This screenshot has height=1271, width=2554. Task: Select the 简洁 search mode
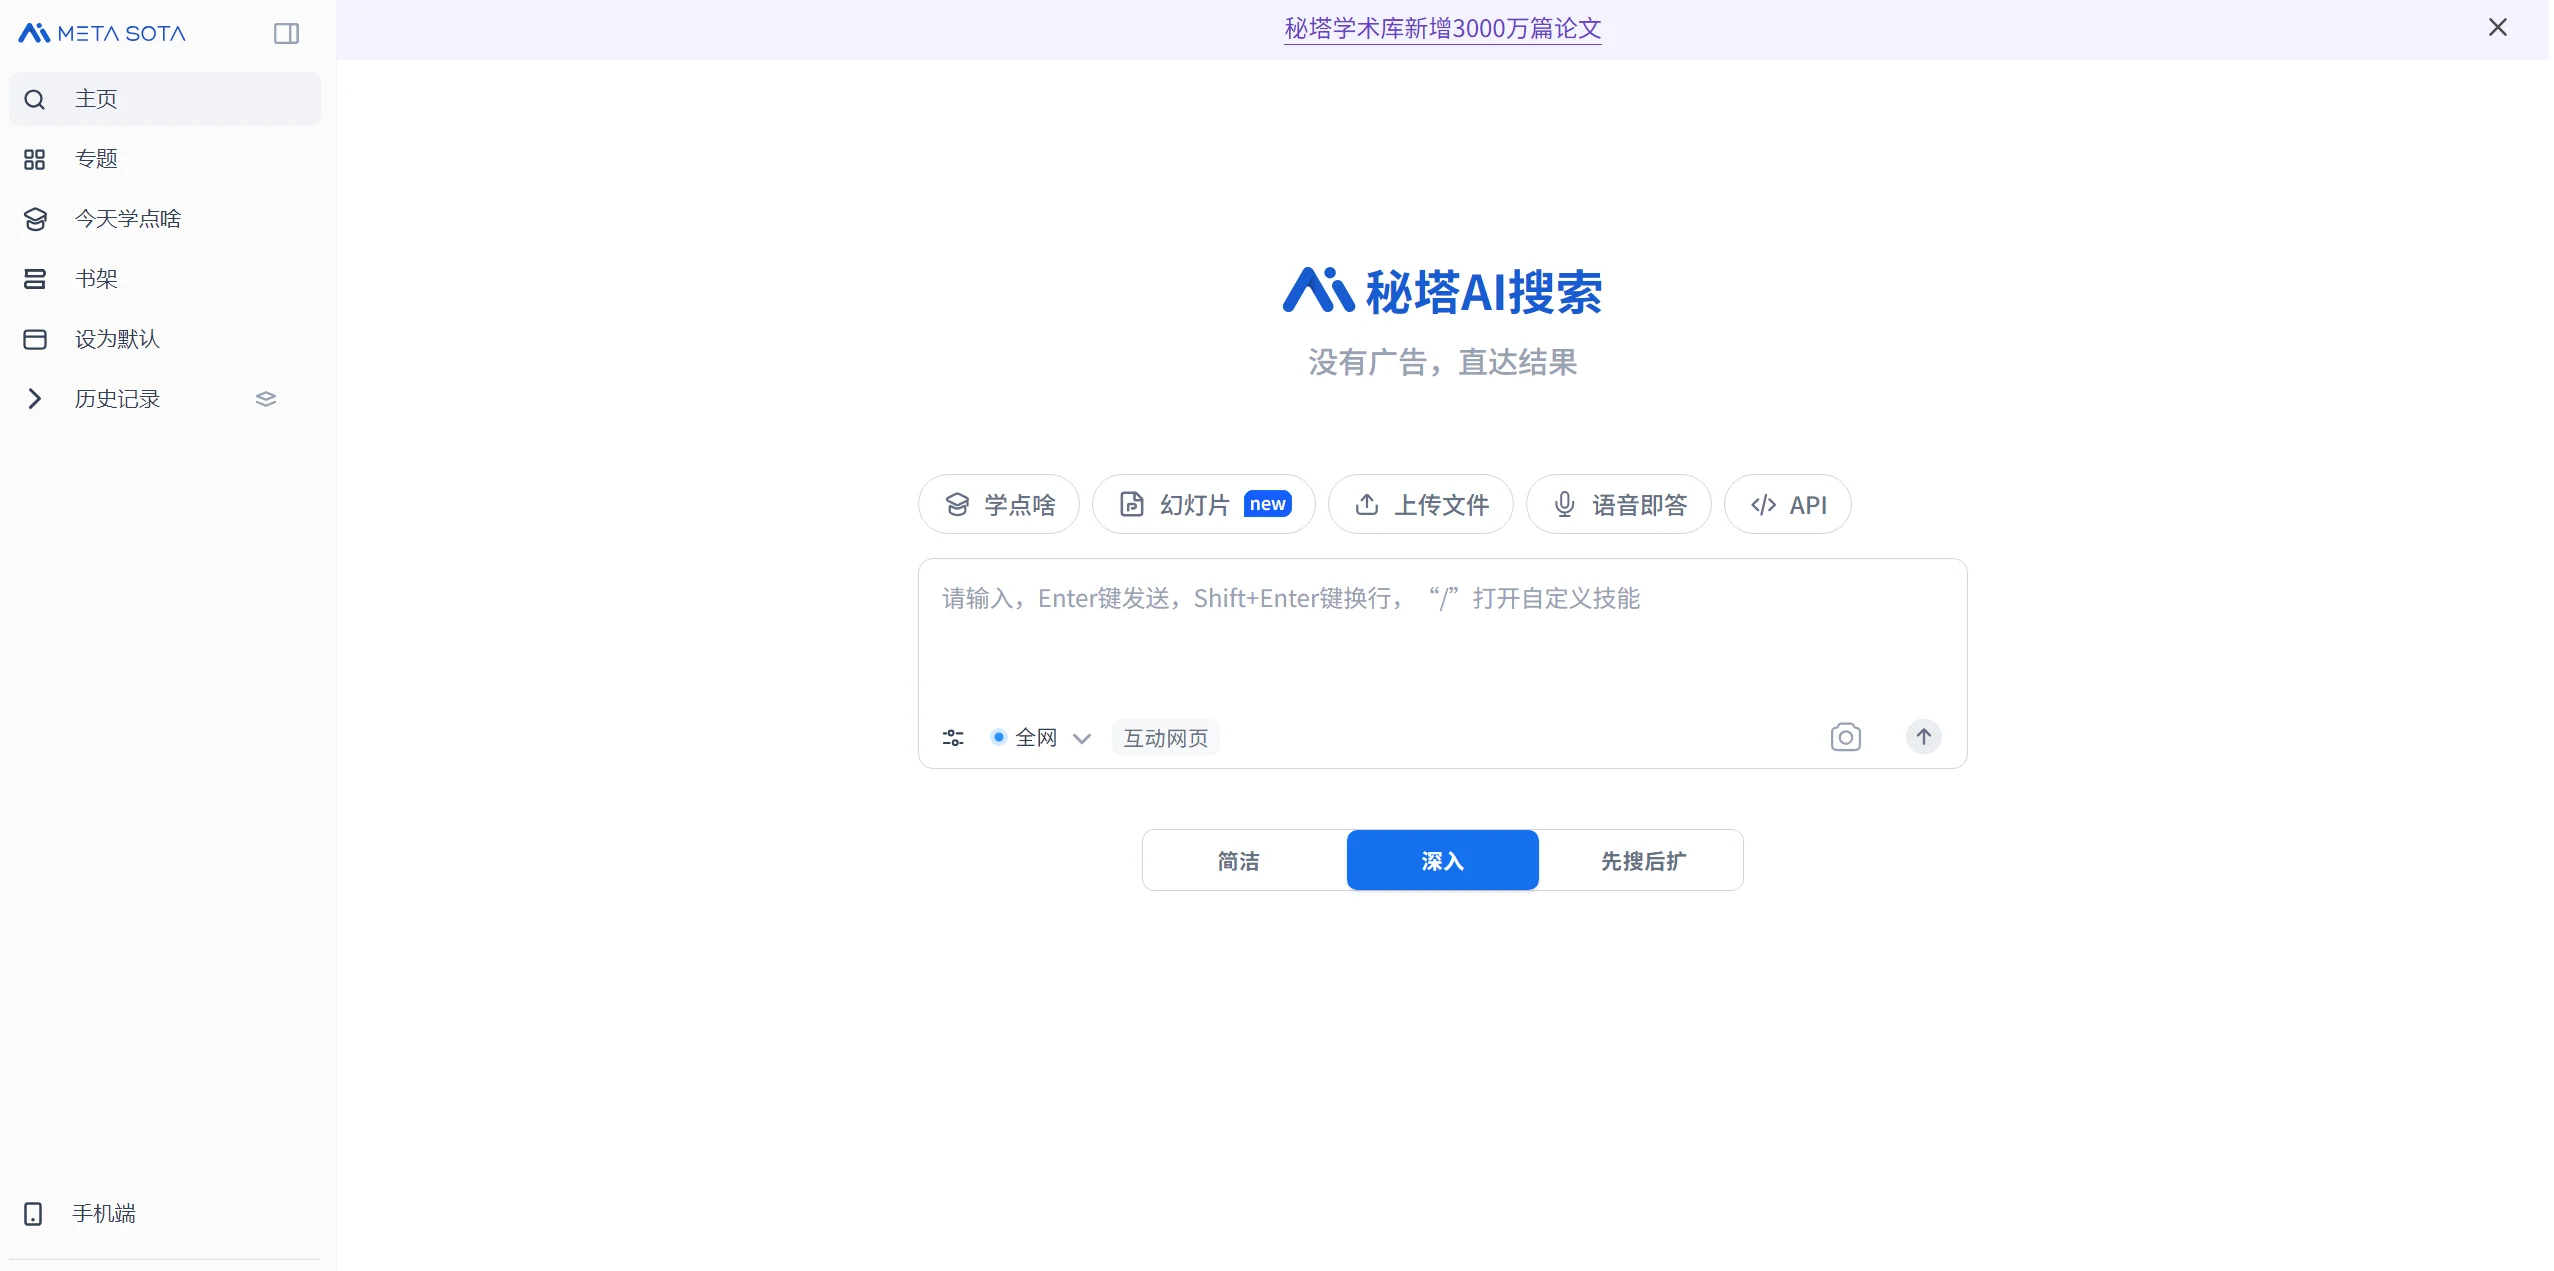click(1239, 859)
